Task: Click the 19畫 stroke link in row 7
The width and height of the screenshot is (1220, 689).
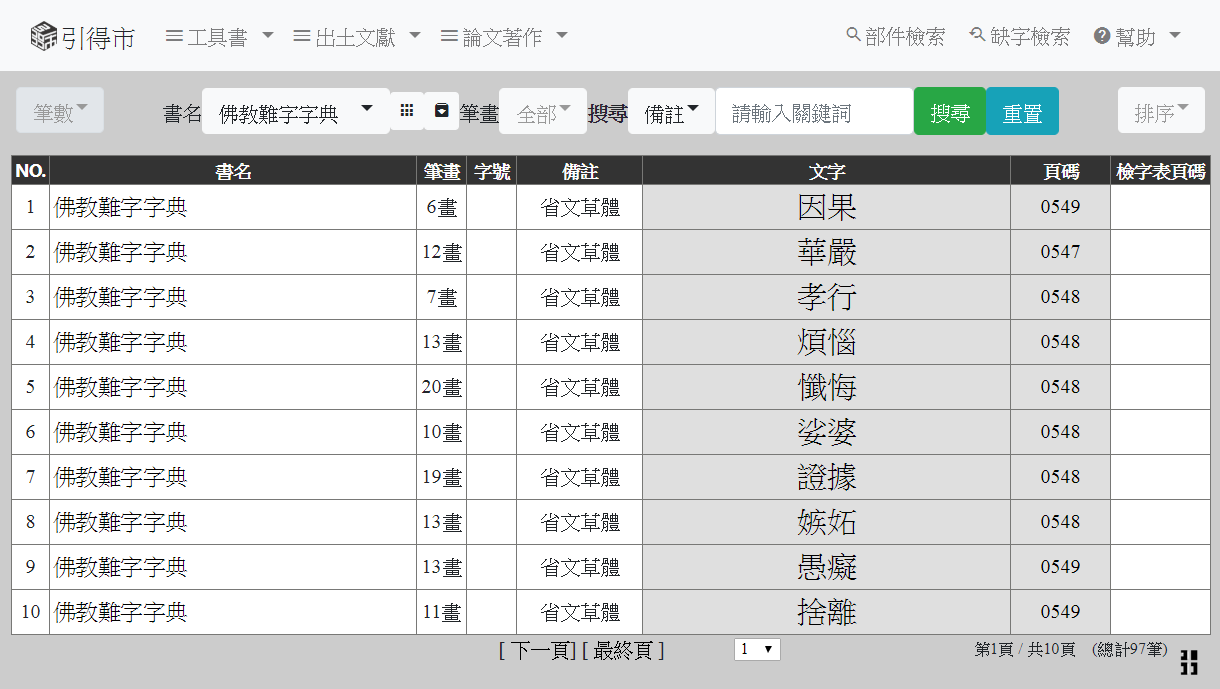Action: (x=442, y=477)
